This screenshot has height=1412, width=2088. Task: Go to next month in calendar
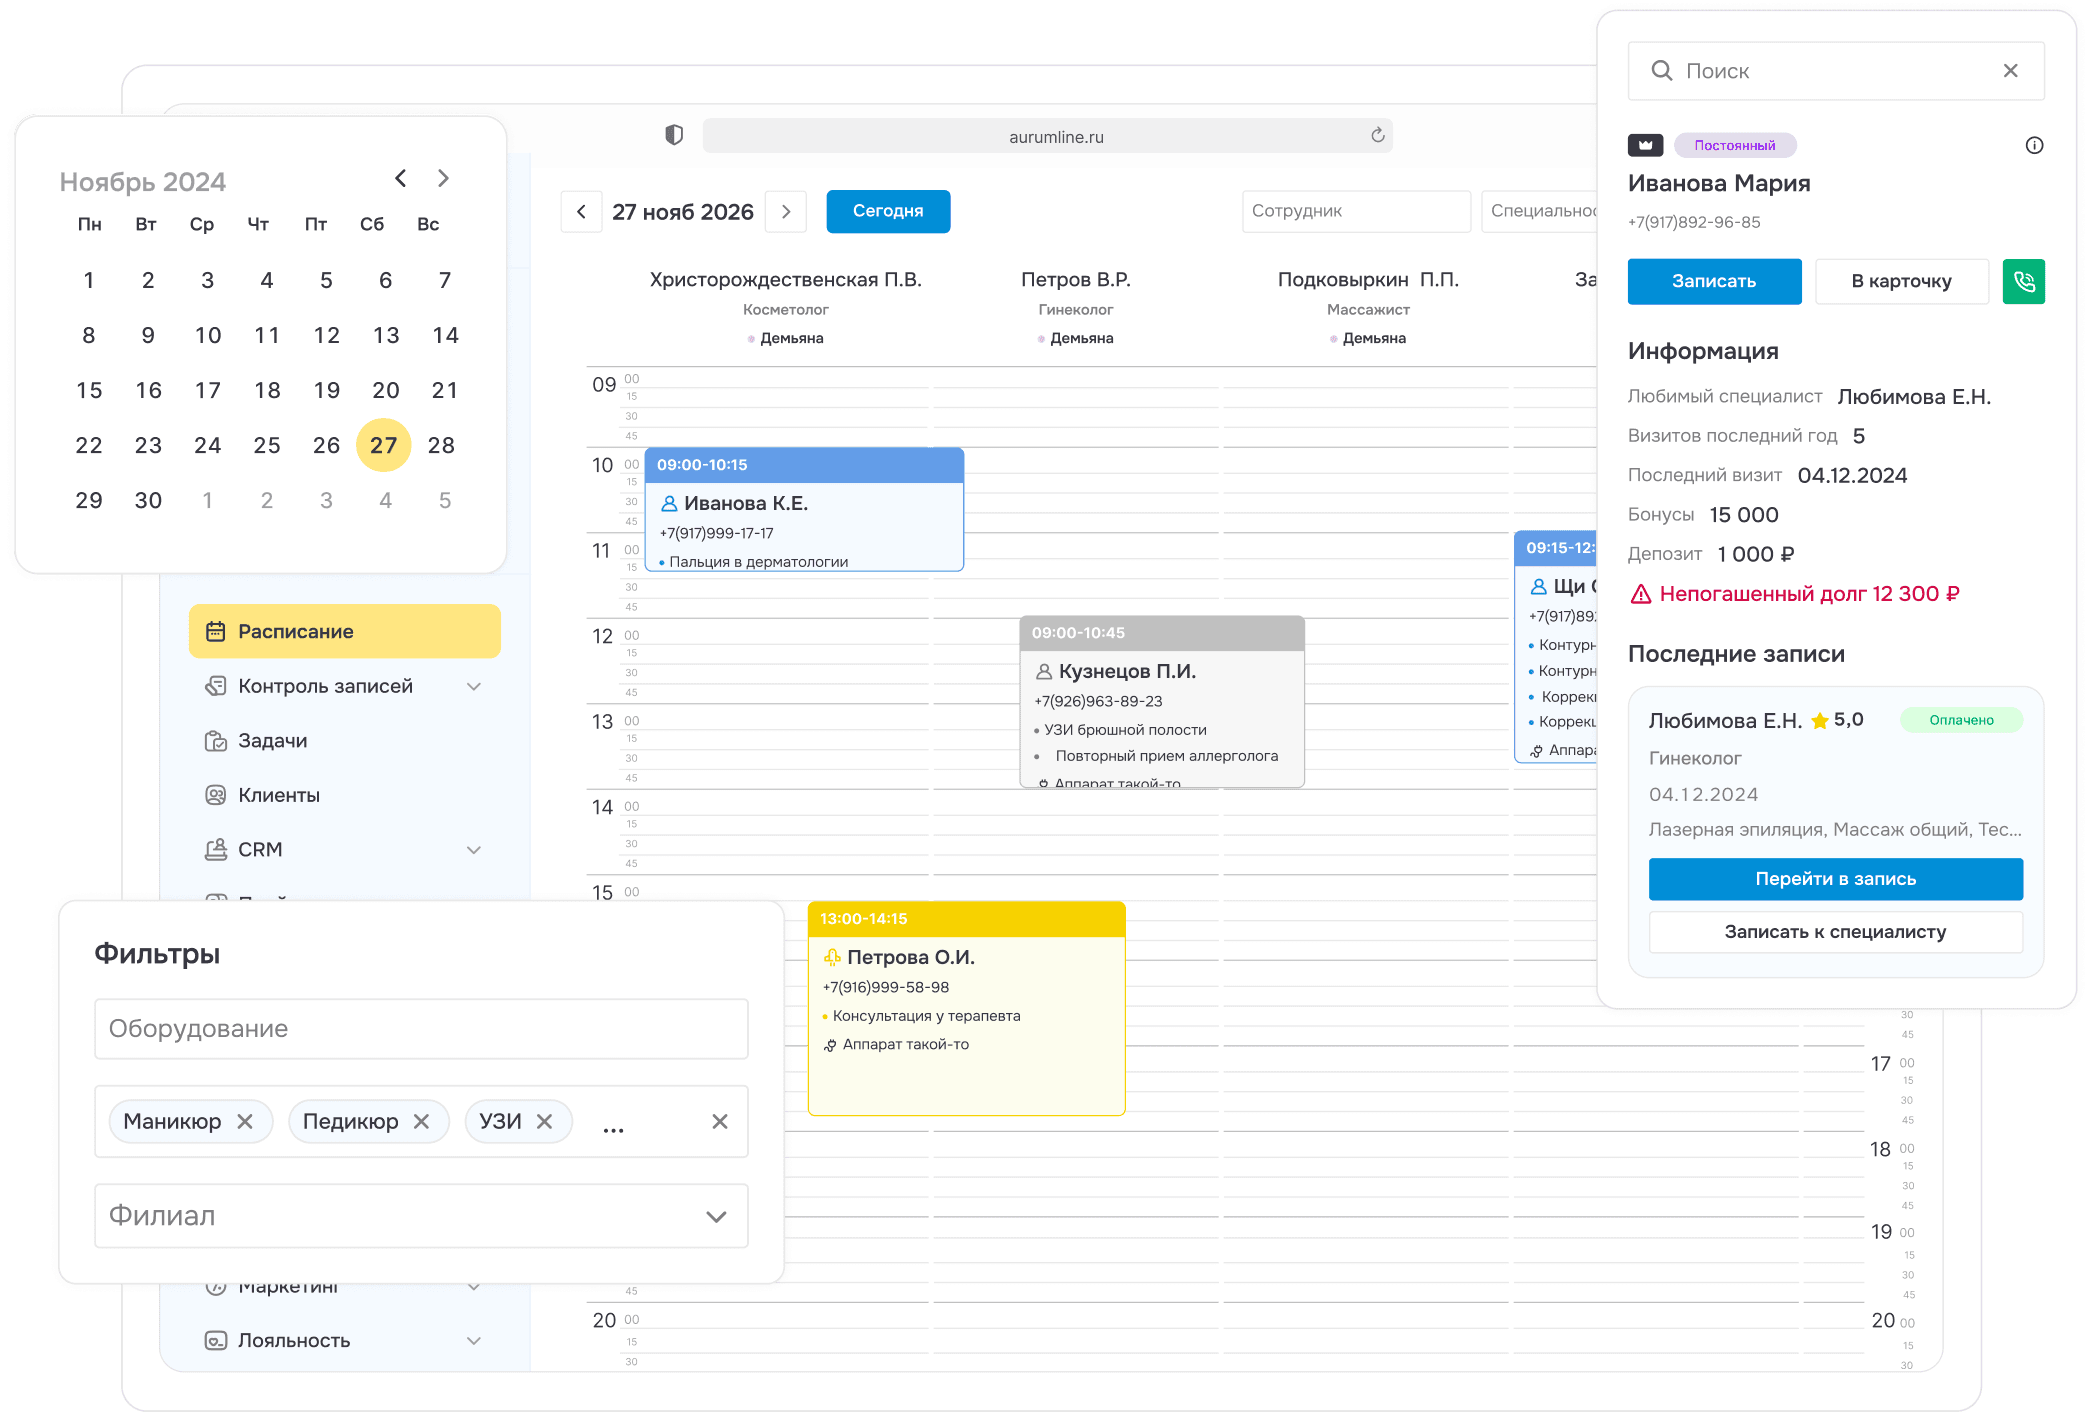[x=443, y=179]
